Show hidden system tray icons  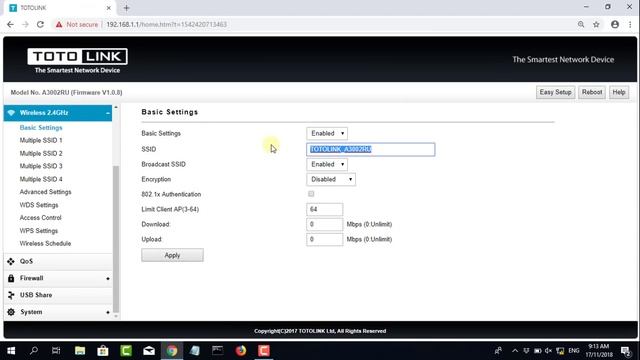pyautogui.click(x=515, y=351)
